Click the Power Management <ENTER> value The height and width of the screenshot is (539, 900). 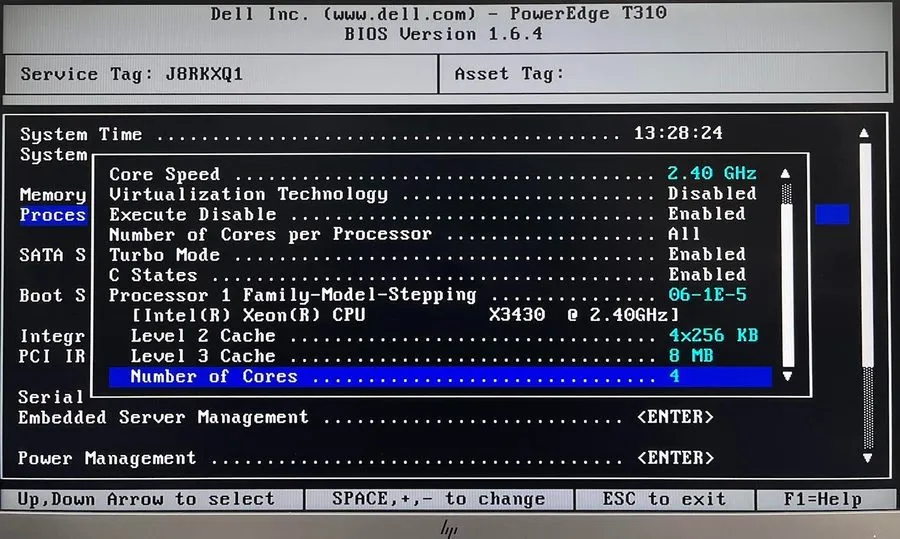675,458
